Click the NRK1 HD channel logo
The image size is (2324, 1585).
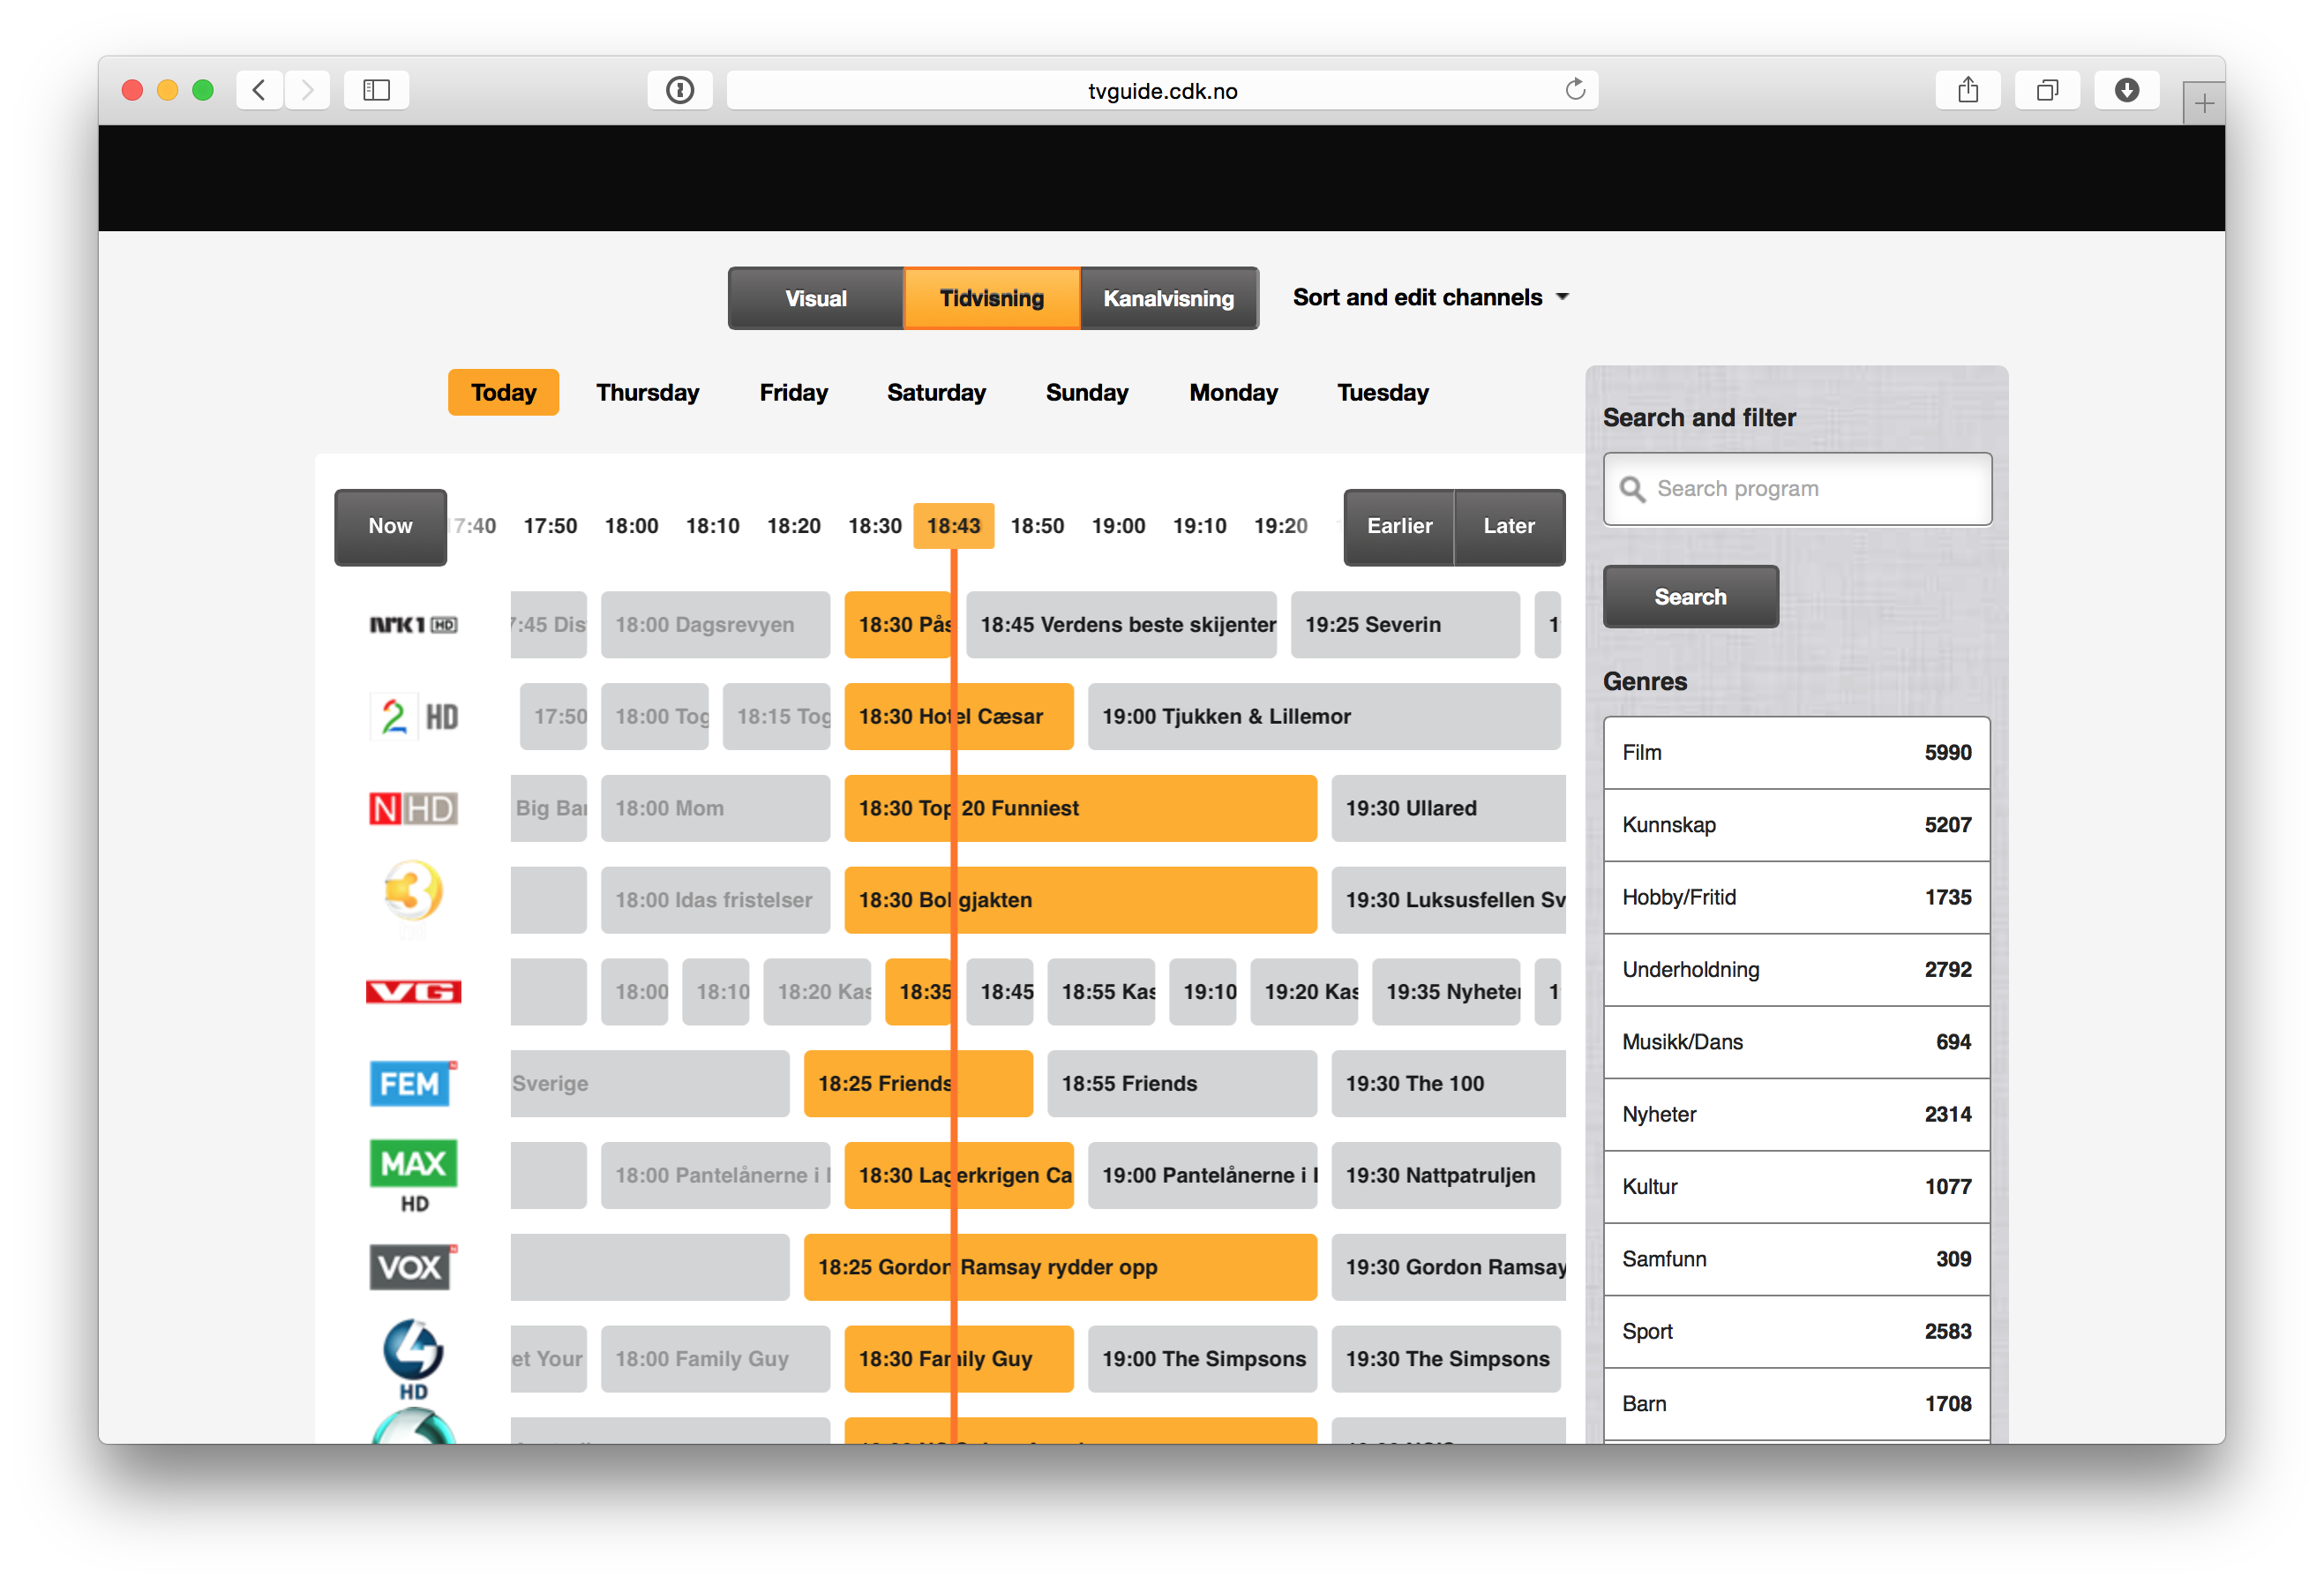tap(413, 625)
